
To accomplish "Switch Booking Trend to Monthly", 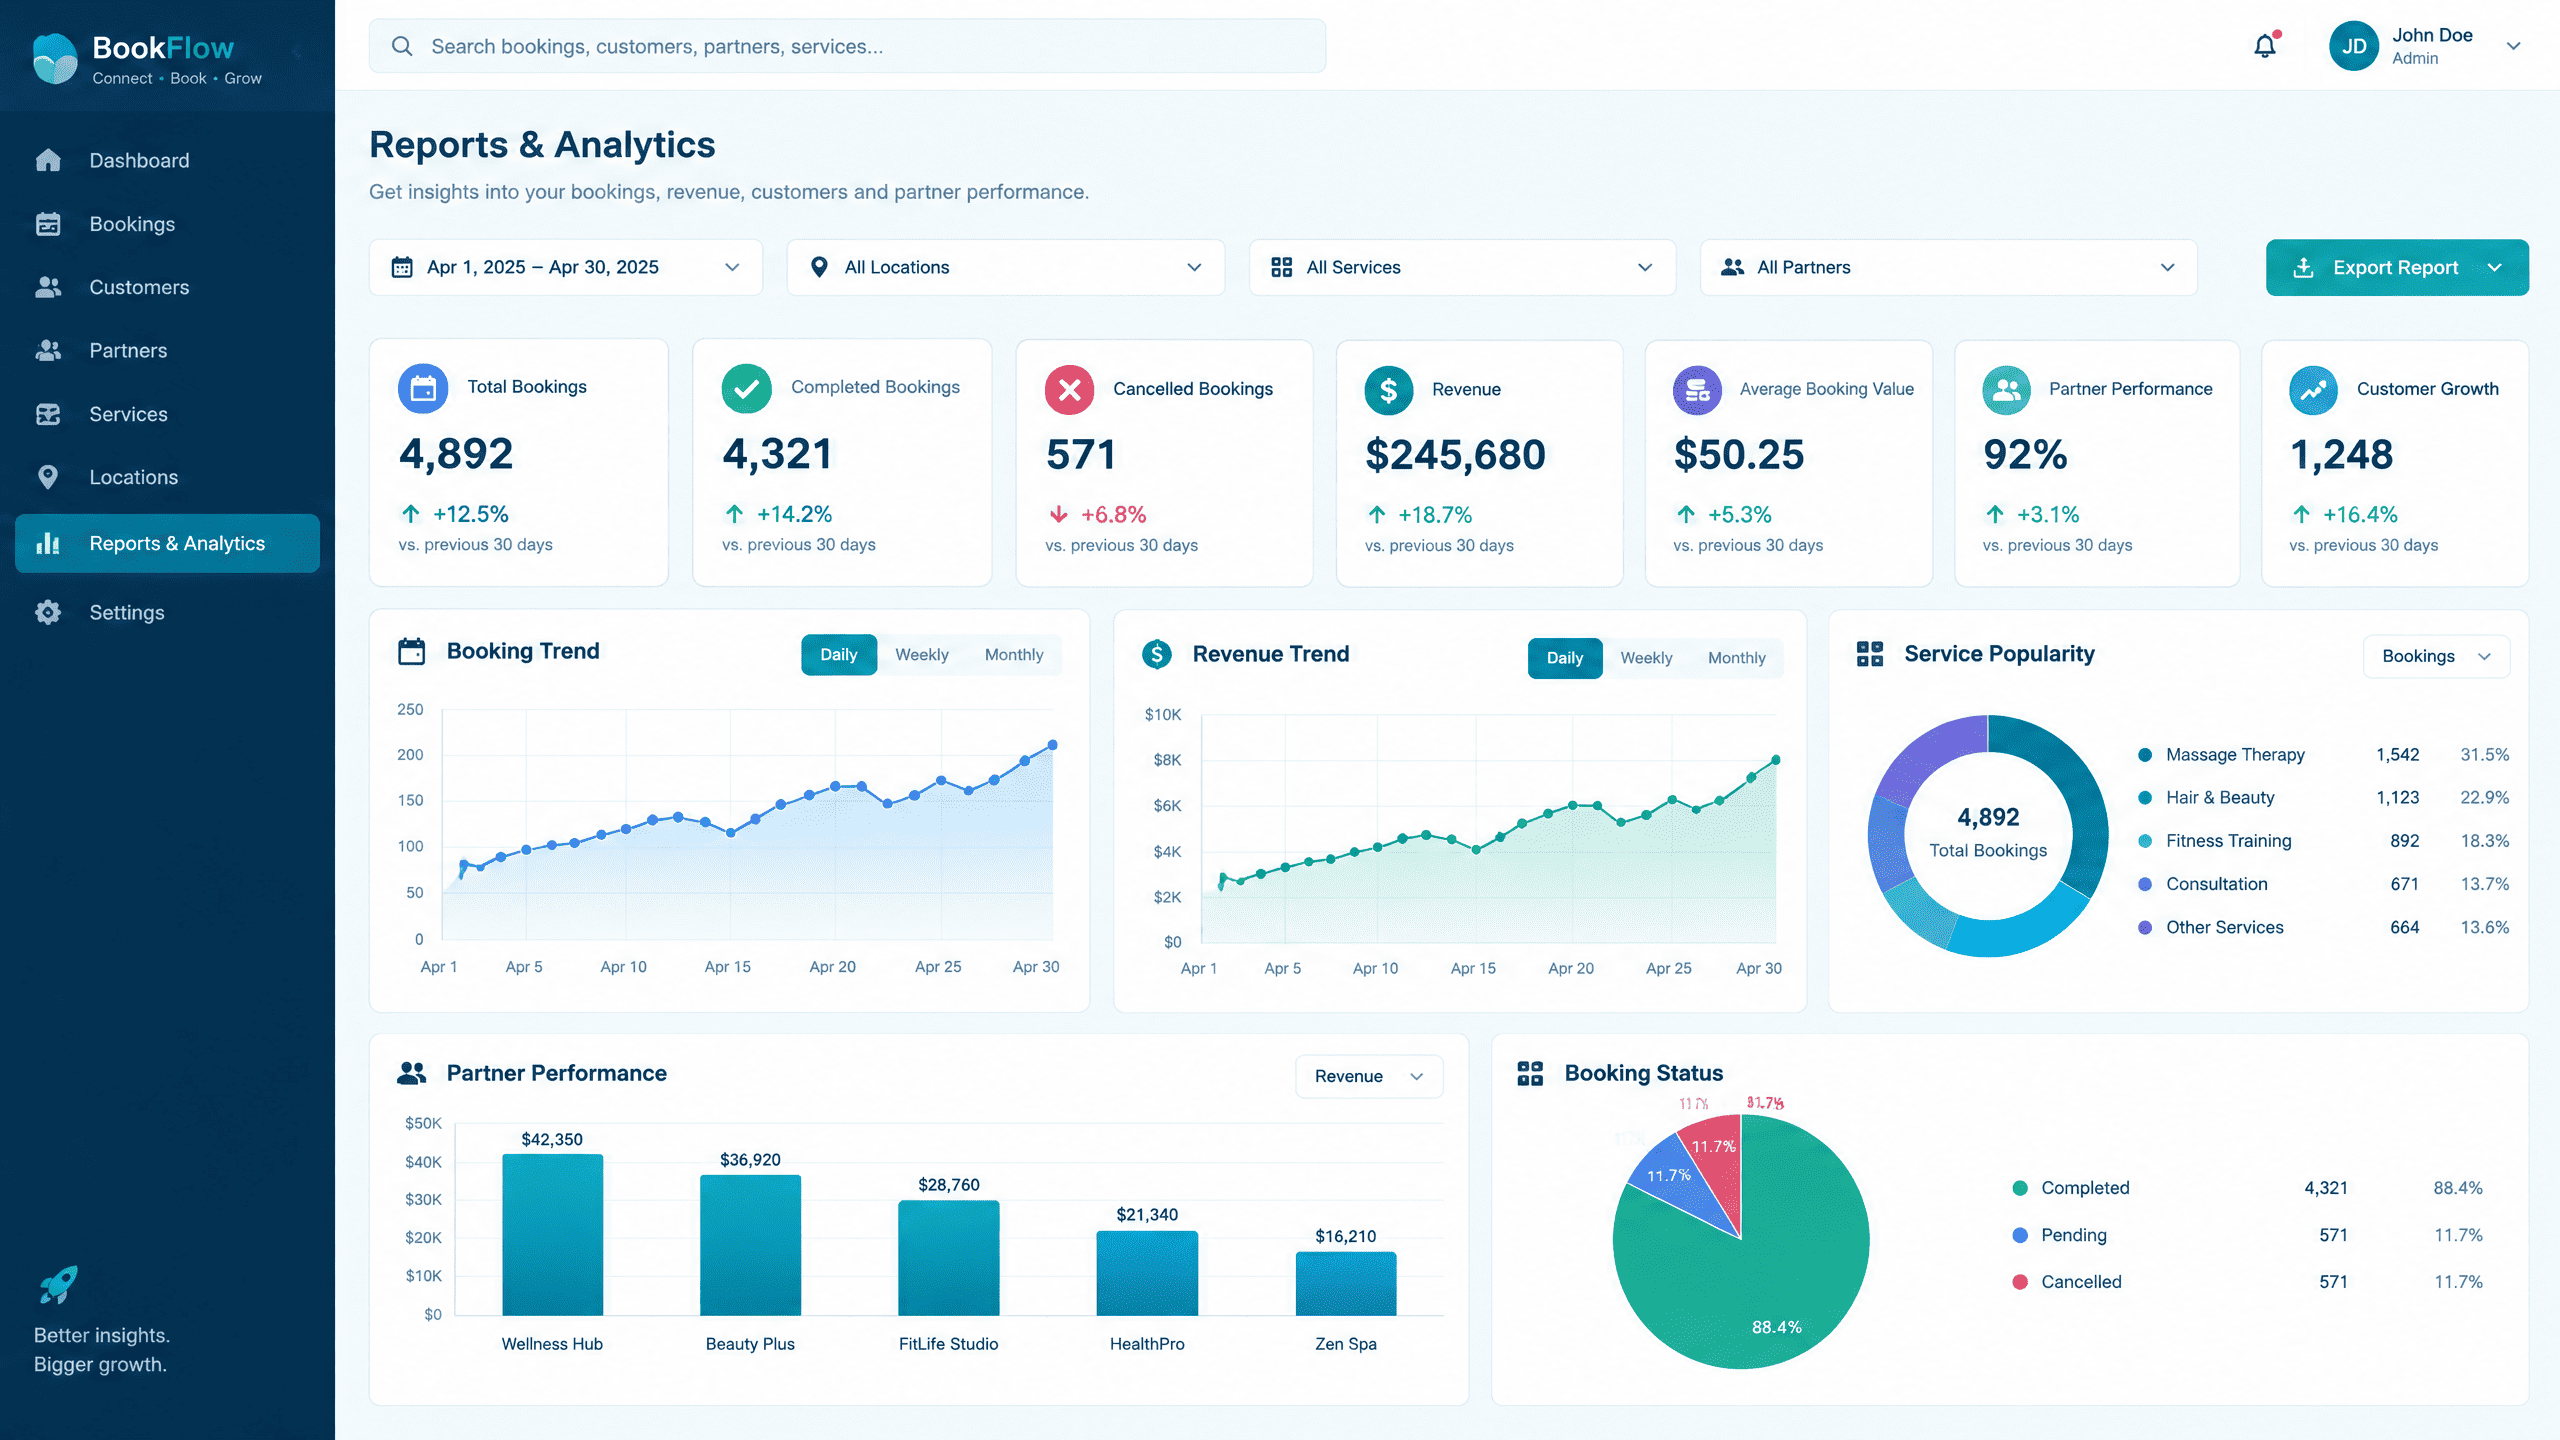I will coord(1014,655).
